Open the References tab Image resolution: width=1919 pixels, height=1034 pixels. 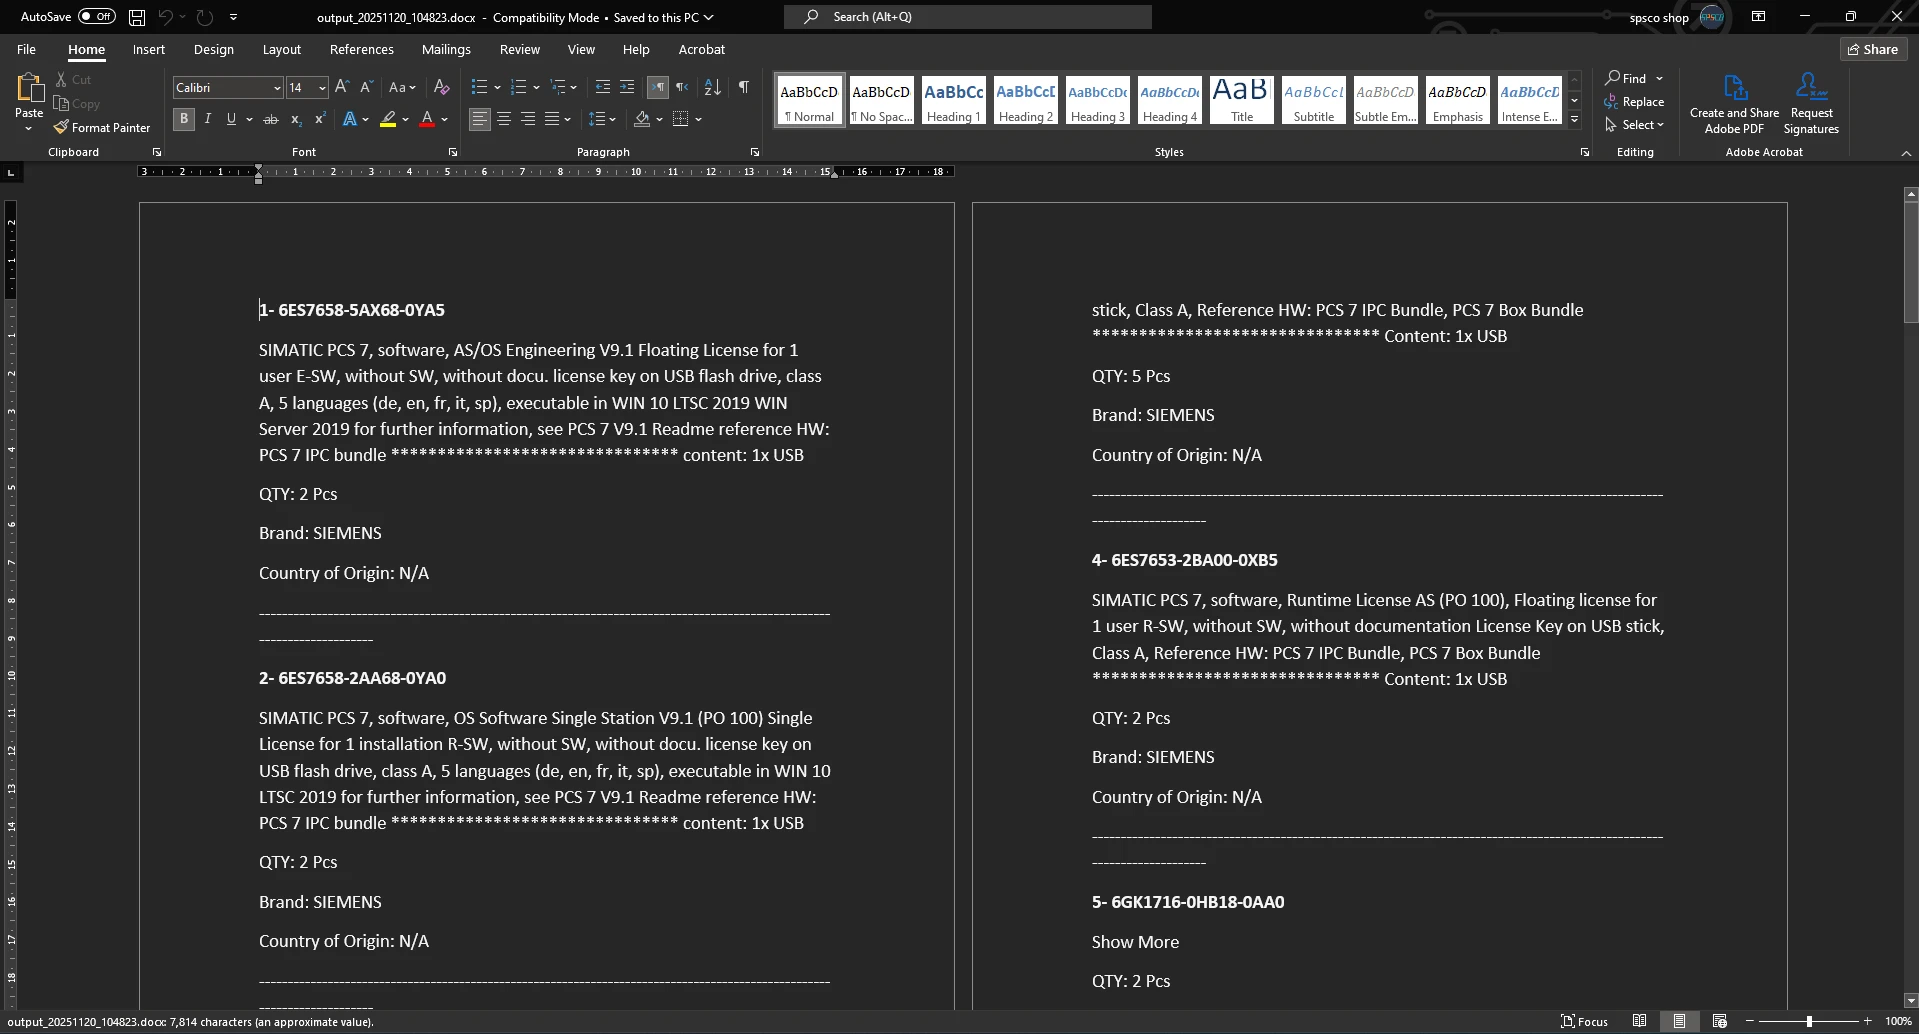(x=361, y=49)
